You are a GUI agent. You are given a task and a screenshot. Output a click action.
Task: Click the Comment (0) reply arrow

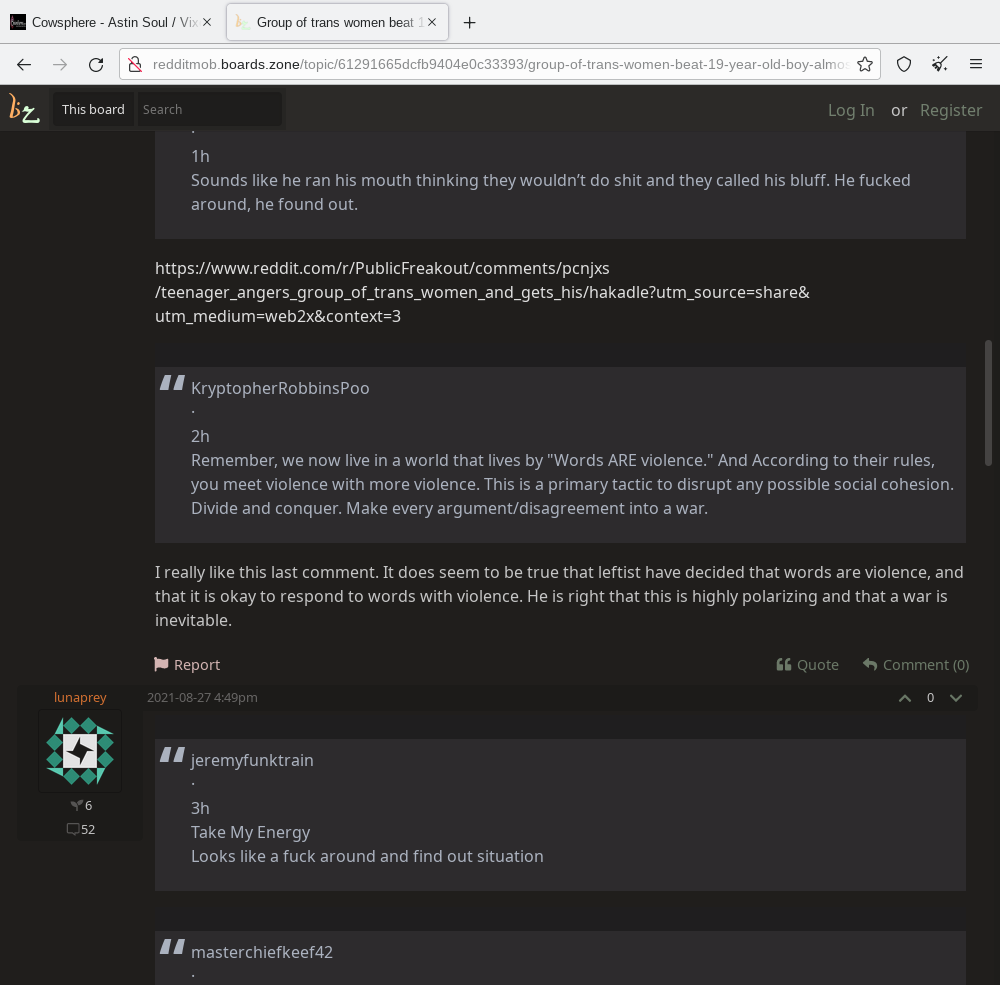point(870,665)
